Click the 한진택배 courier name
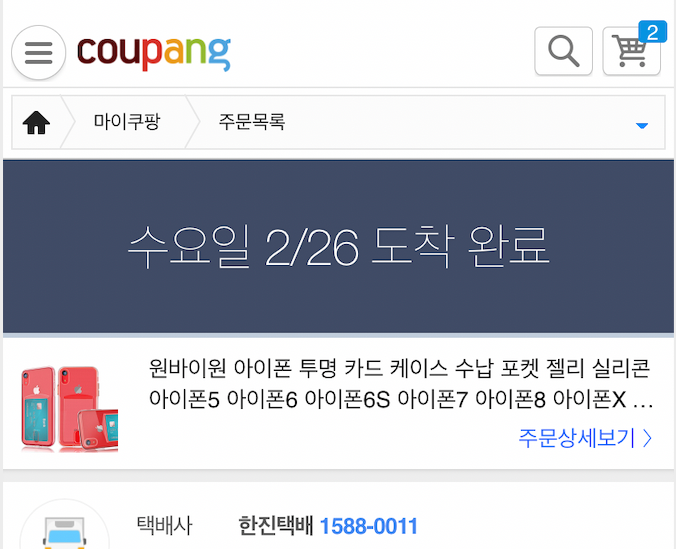 tap(275, 526)
